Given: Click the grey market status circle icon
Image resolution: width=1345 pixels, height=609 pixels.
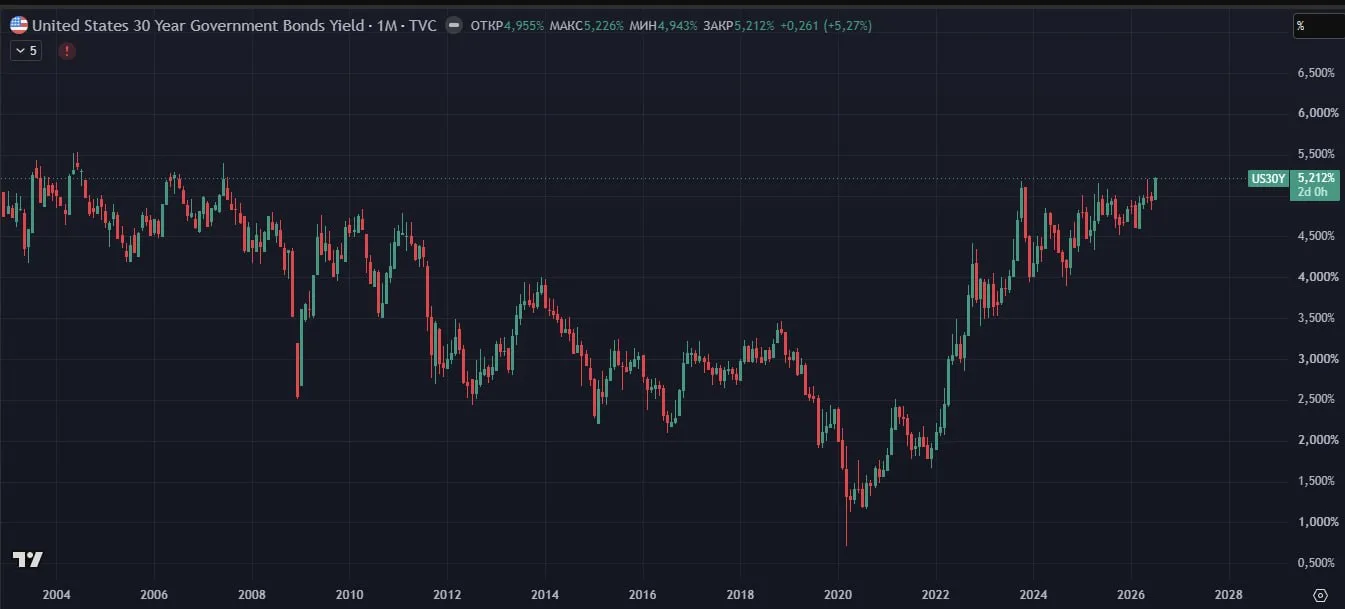Looking at the screenshot, I should [454, 25].
